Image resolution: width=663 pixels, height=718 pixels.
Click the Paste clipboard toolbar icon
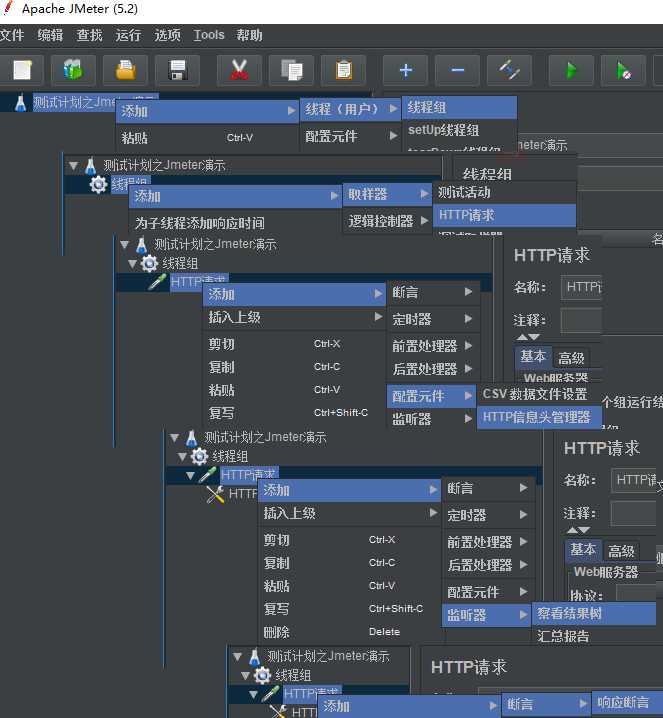[x=343, y=71]
